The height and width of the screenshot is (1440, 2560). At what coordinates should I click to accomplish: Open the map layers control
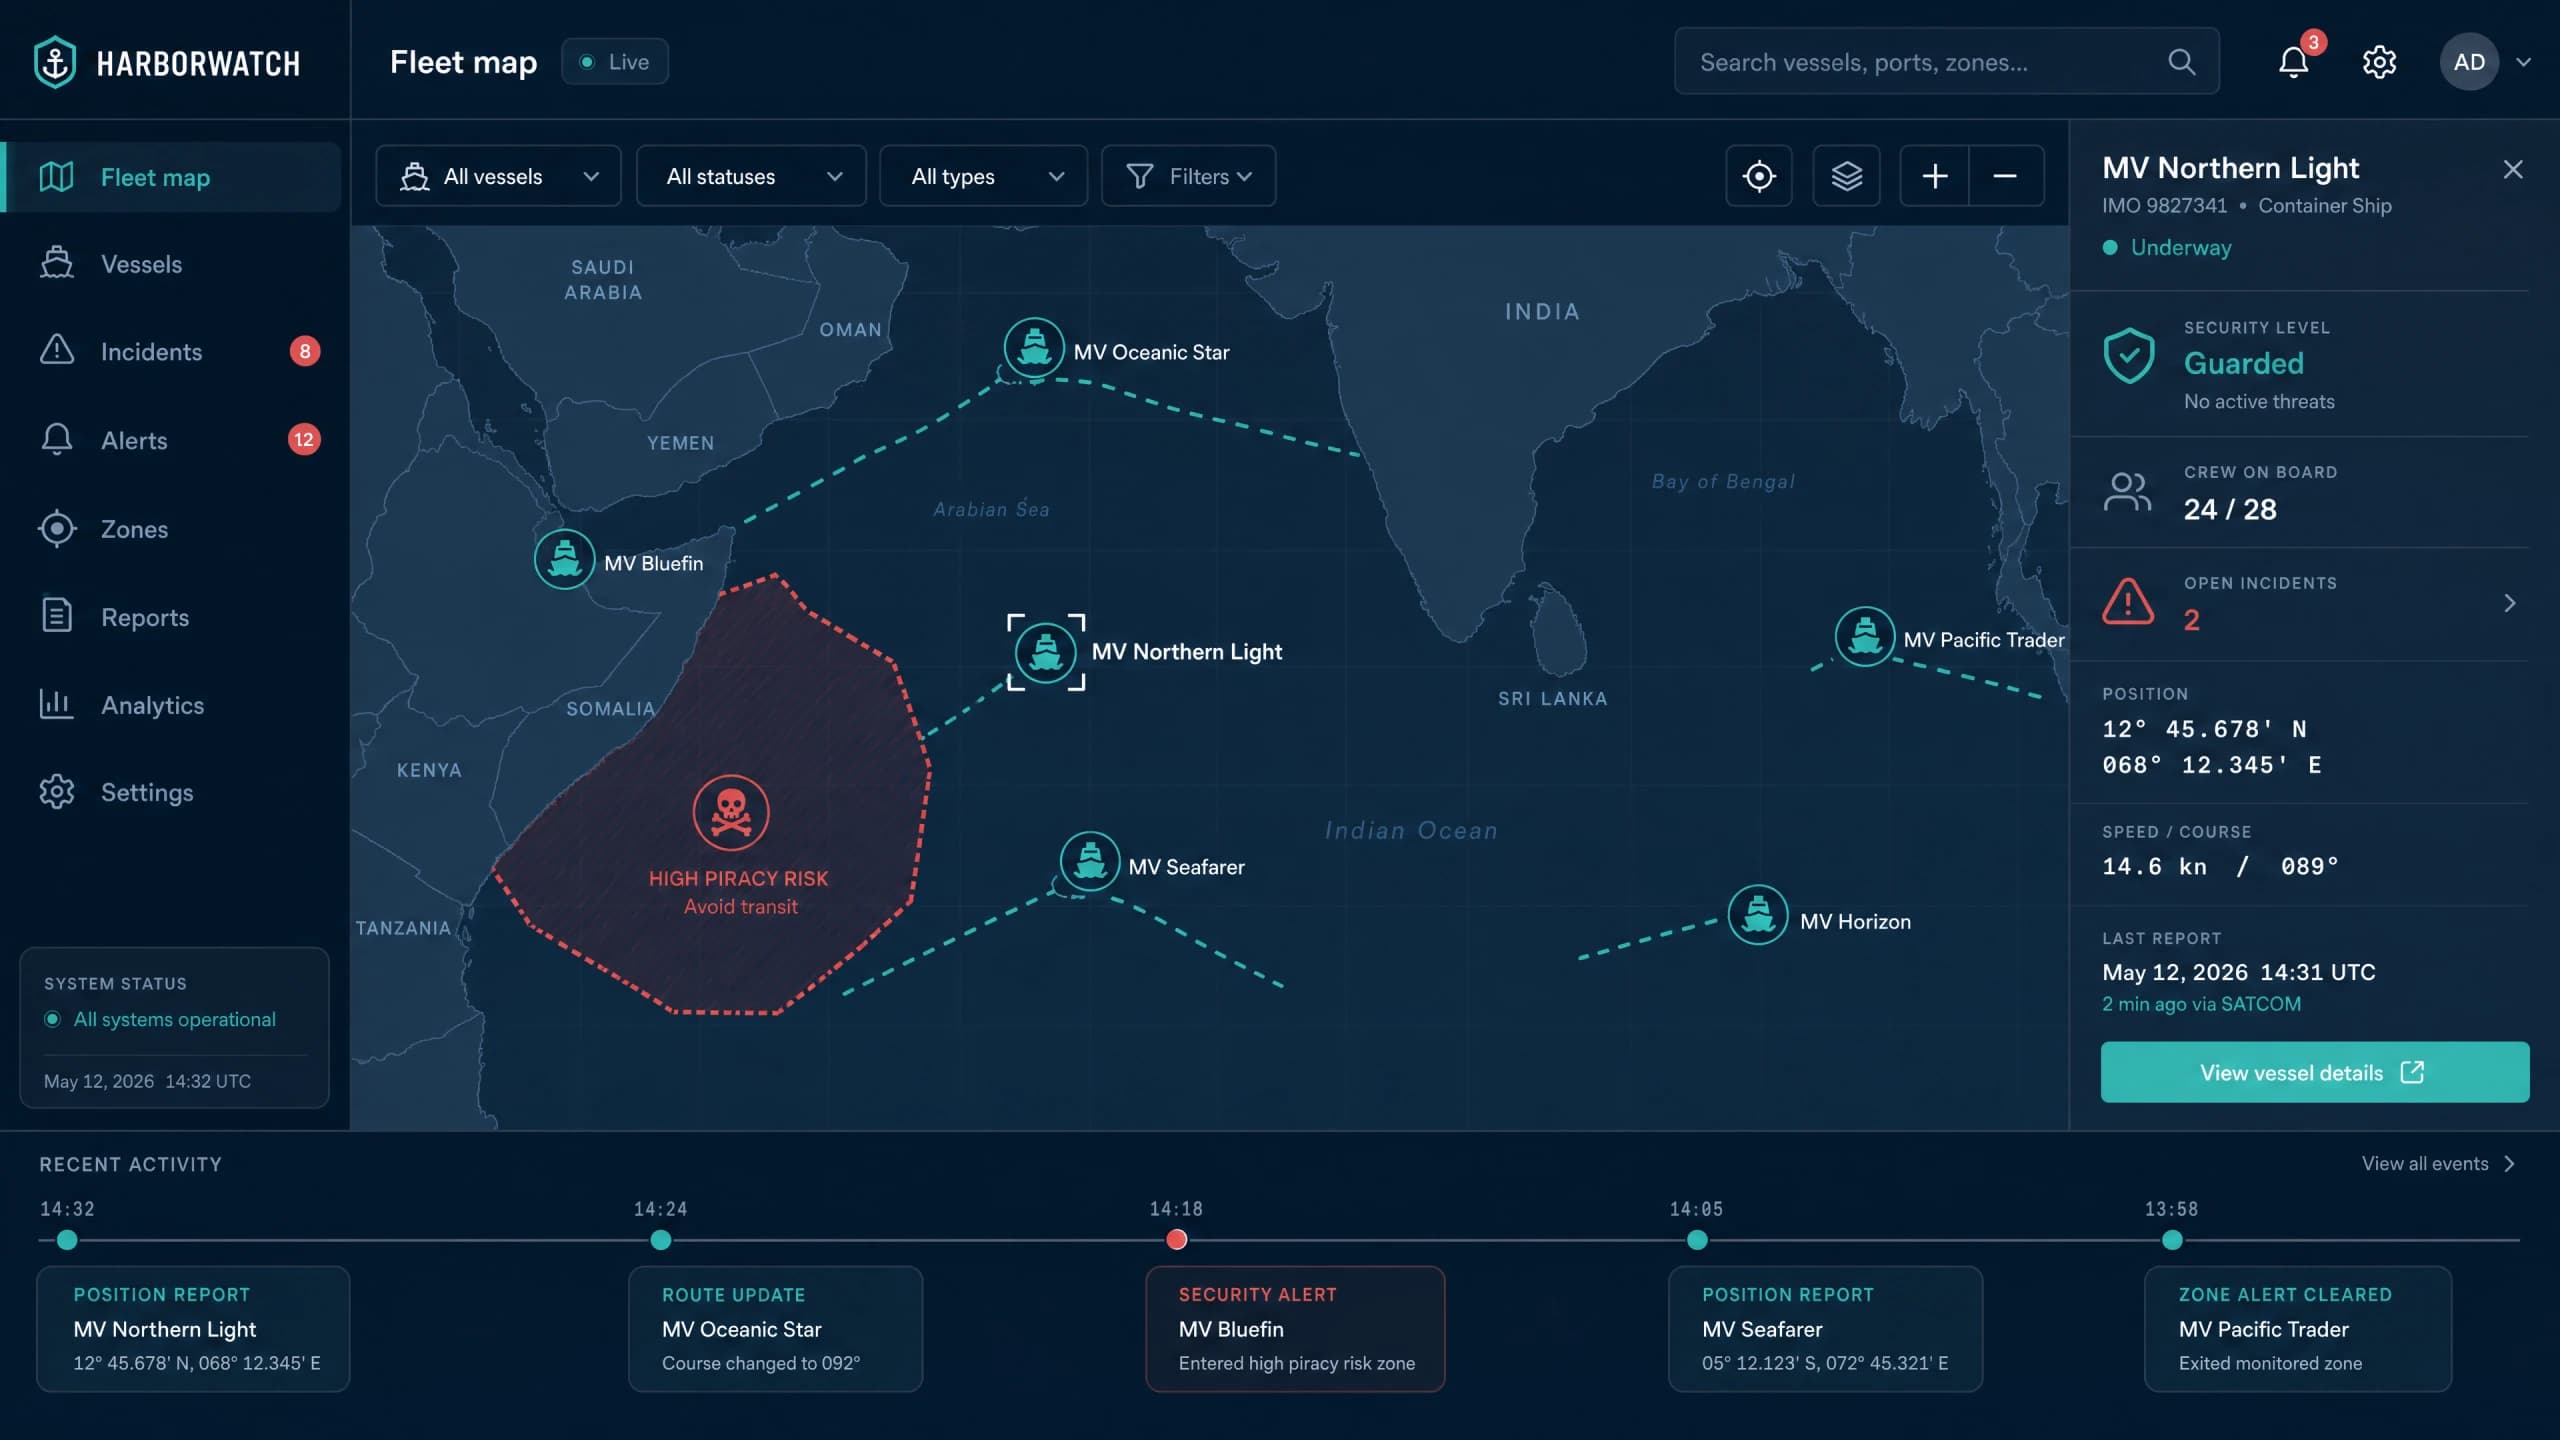tap(1846, 176)
